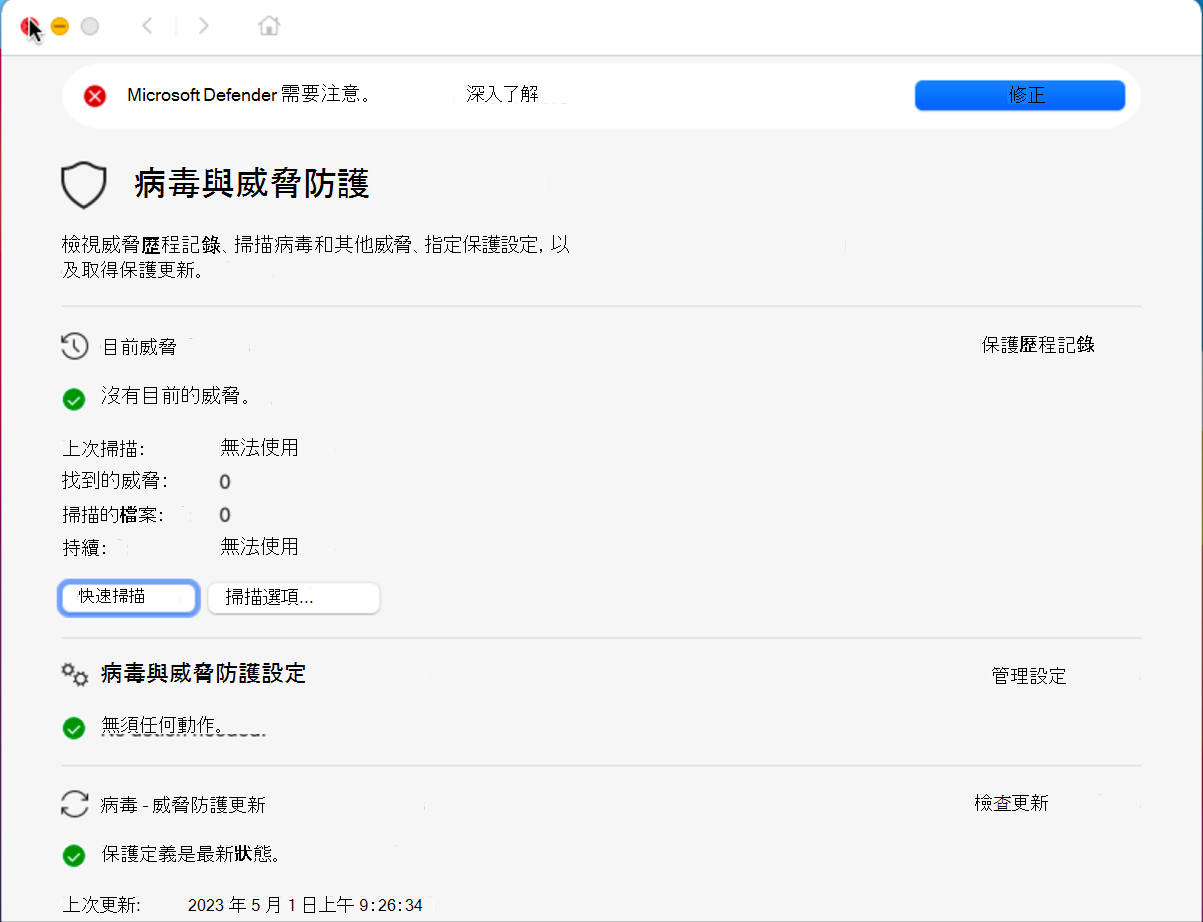Click the 找到的威脅 value 0
This screenshot has width=1203, height=922.
coord(225,482)
